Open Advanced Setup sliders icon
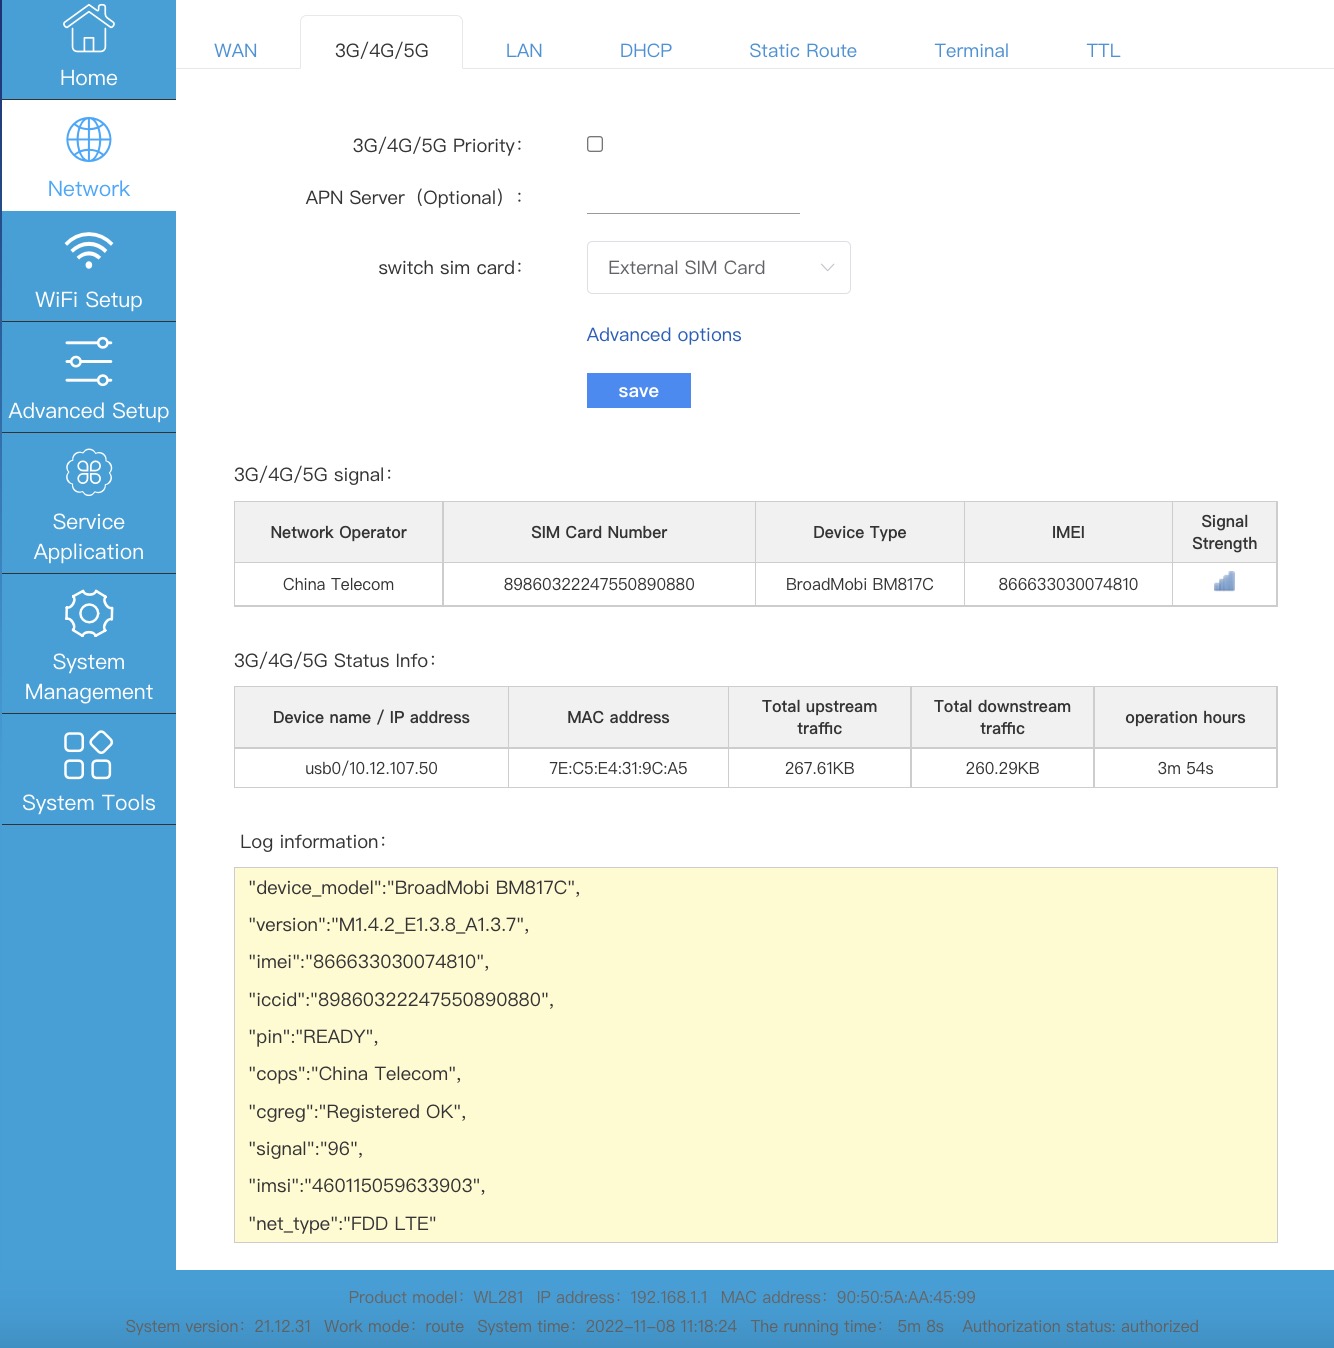Screen dimensions: 1334x1348 [x=88, y=362]
